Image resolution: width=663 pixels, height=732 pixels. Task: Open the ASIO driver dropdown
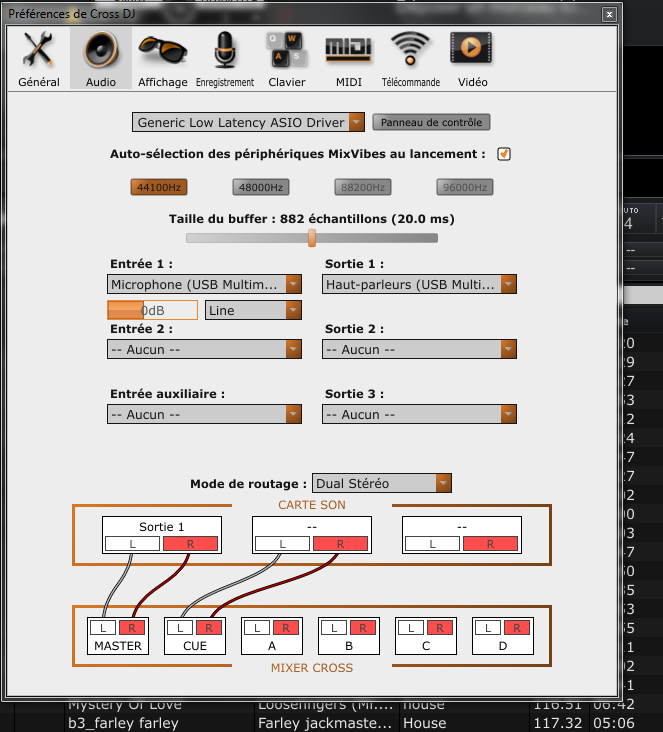(248, 122)
